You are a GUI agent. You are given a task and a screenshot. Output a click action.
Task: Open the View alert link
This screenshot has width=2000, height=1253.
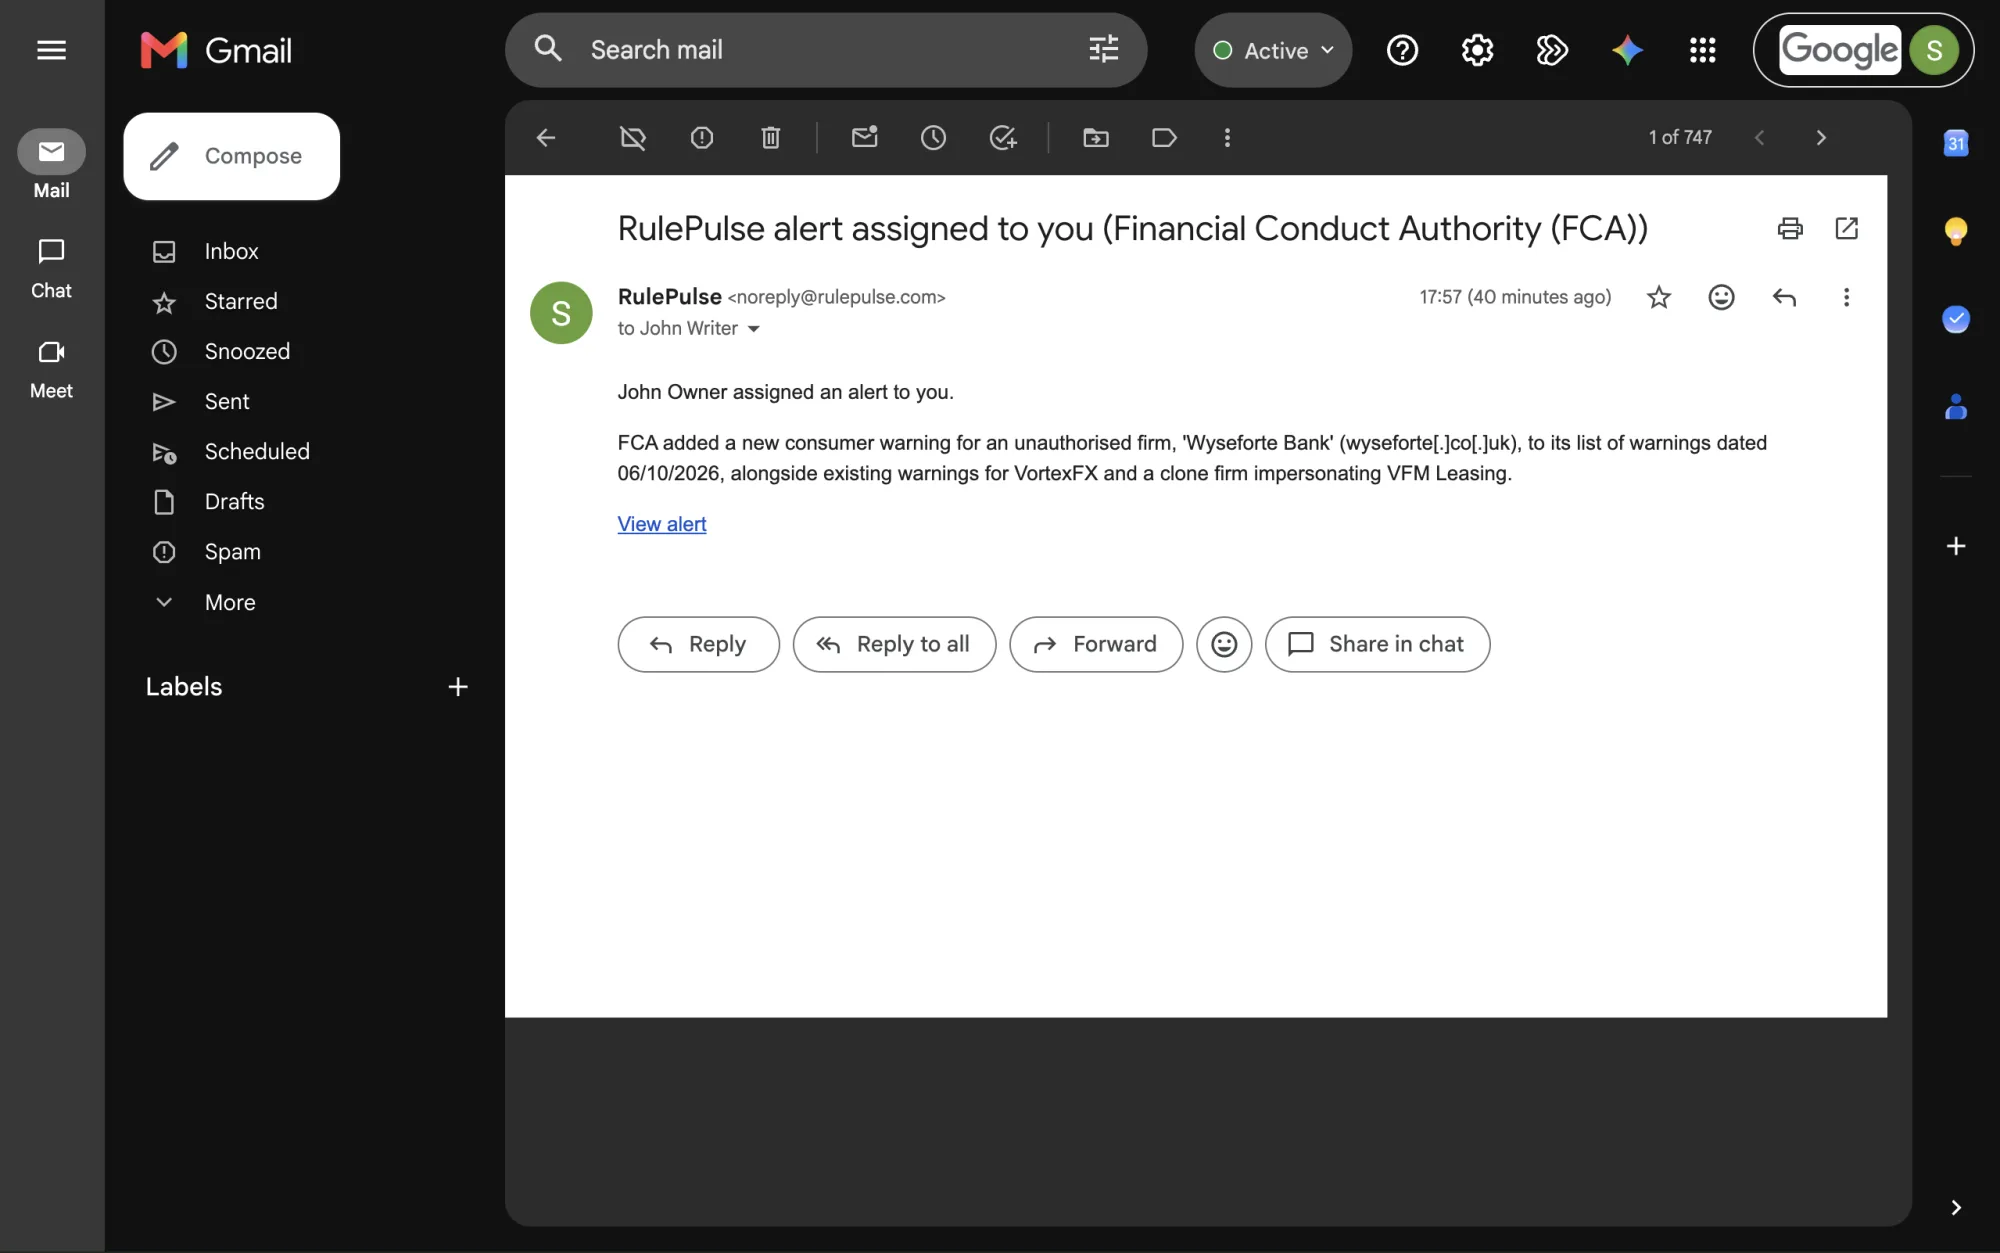point(662,524)
